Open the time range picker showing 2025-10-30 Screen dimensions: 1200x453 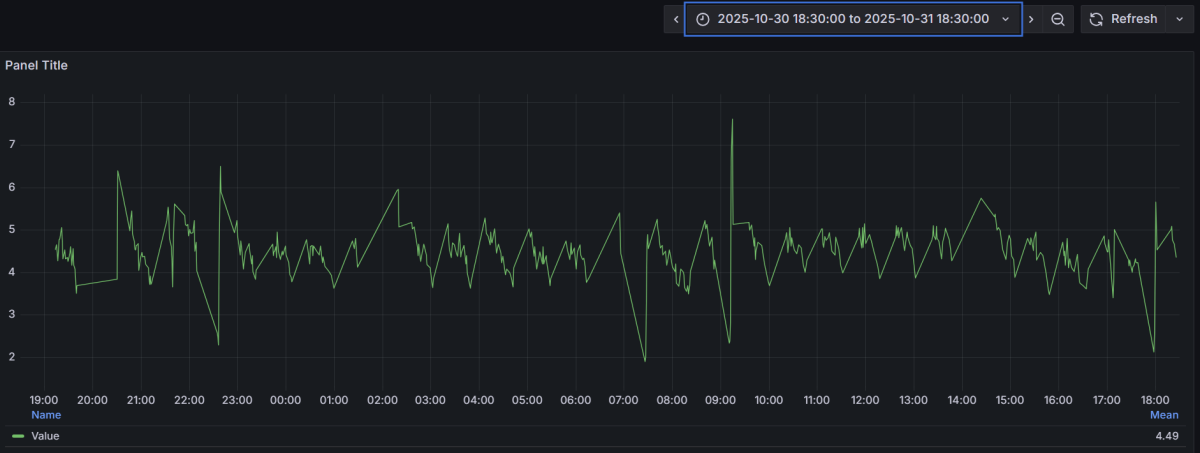853,19
